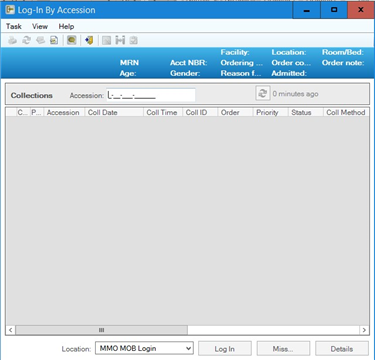375x360 pixels.
Task: Click the 'C...' column header
Action: [x=22, y=112]
